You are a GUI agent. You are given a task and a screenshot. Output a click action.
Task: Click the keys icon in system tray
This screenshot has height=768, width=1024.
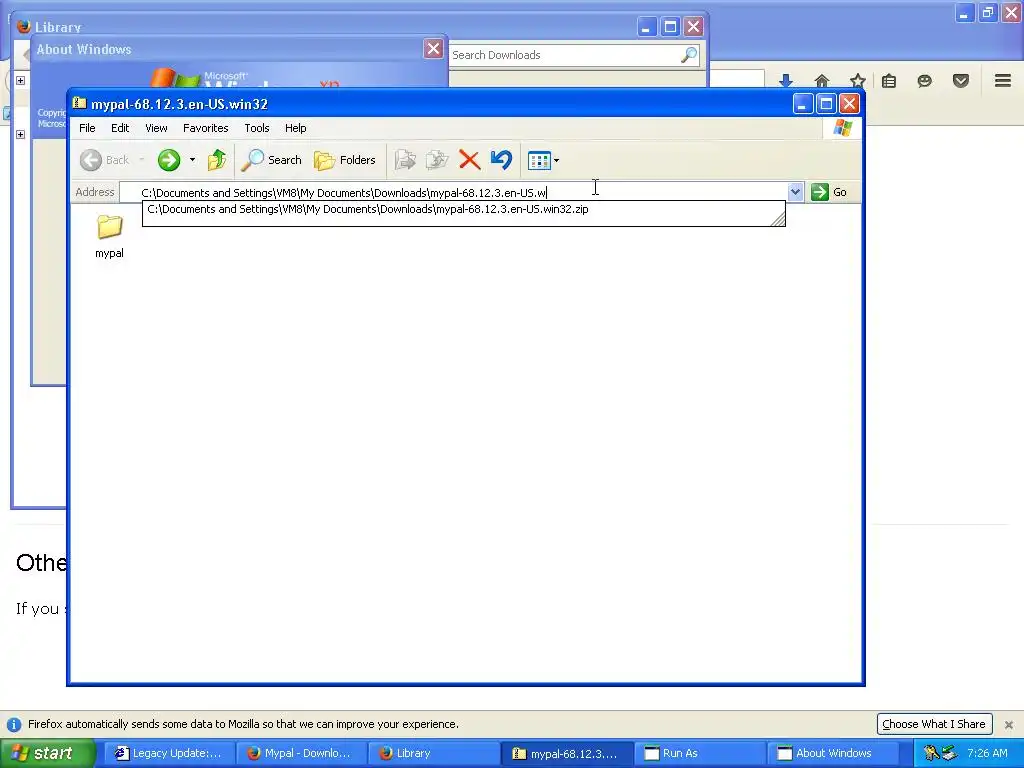click(x=931, y=753)
